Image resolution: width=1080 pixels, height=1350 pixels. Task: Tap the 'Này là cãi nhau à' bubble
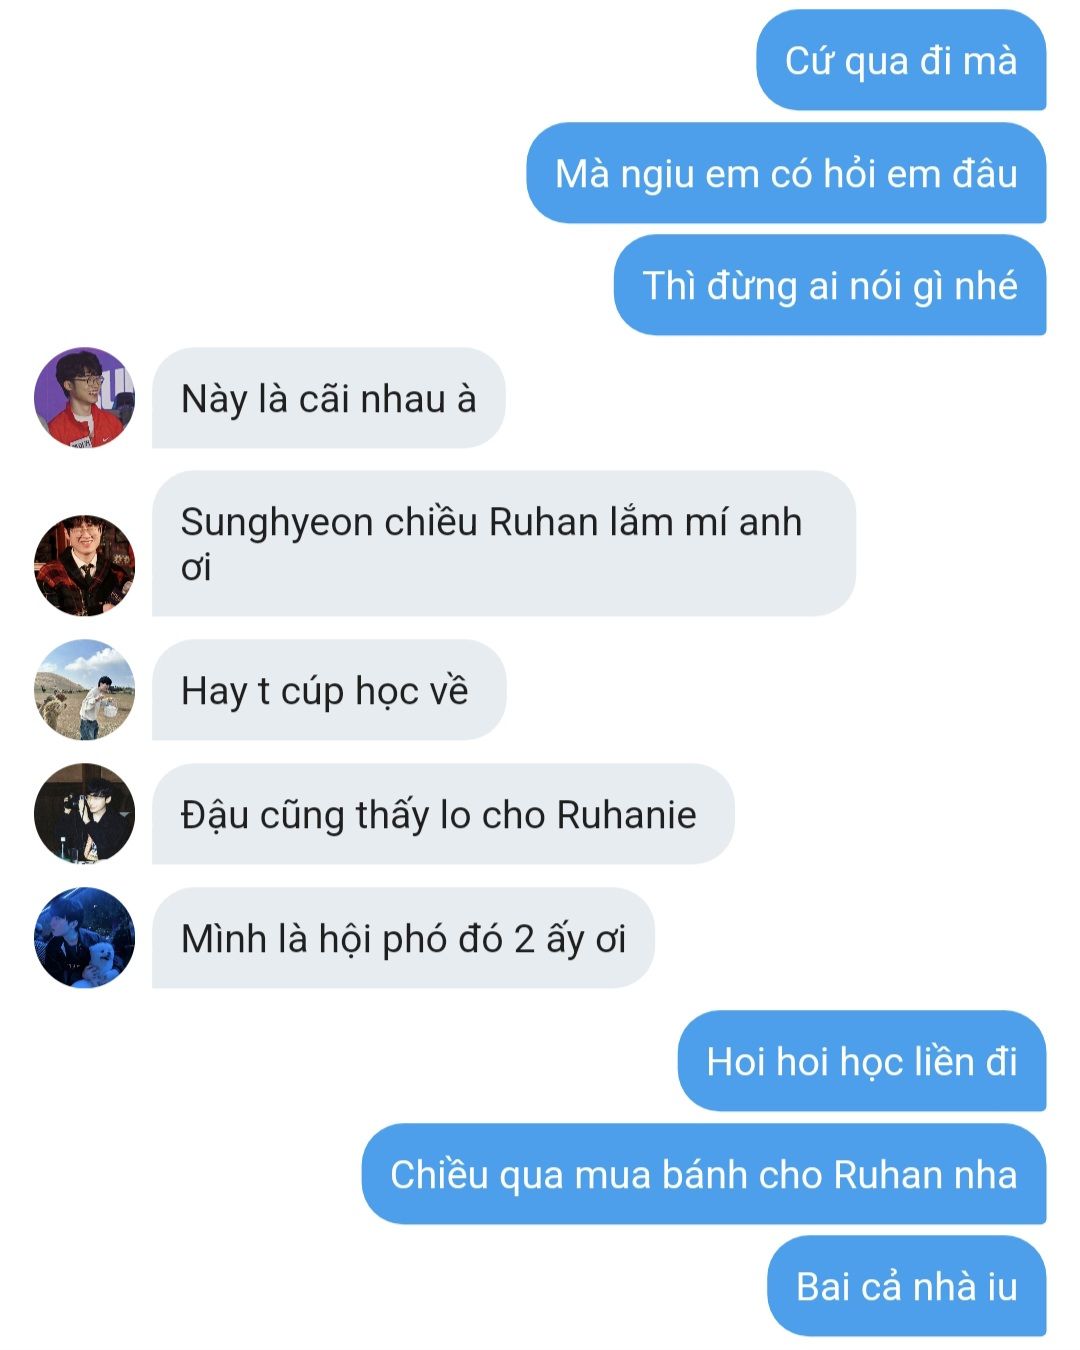[x=328, y=398]
